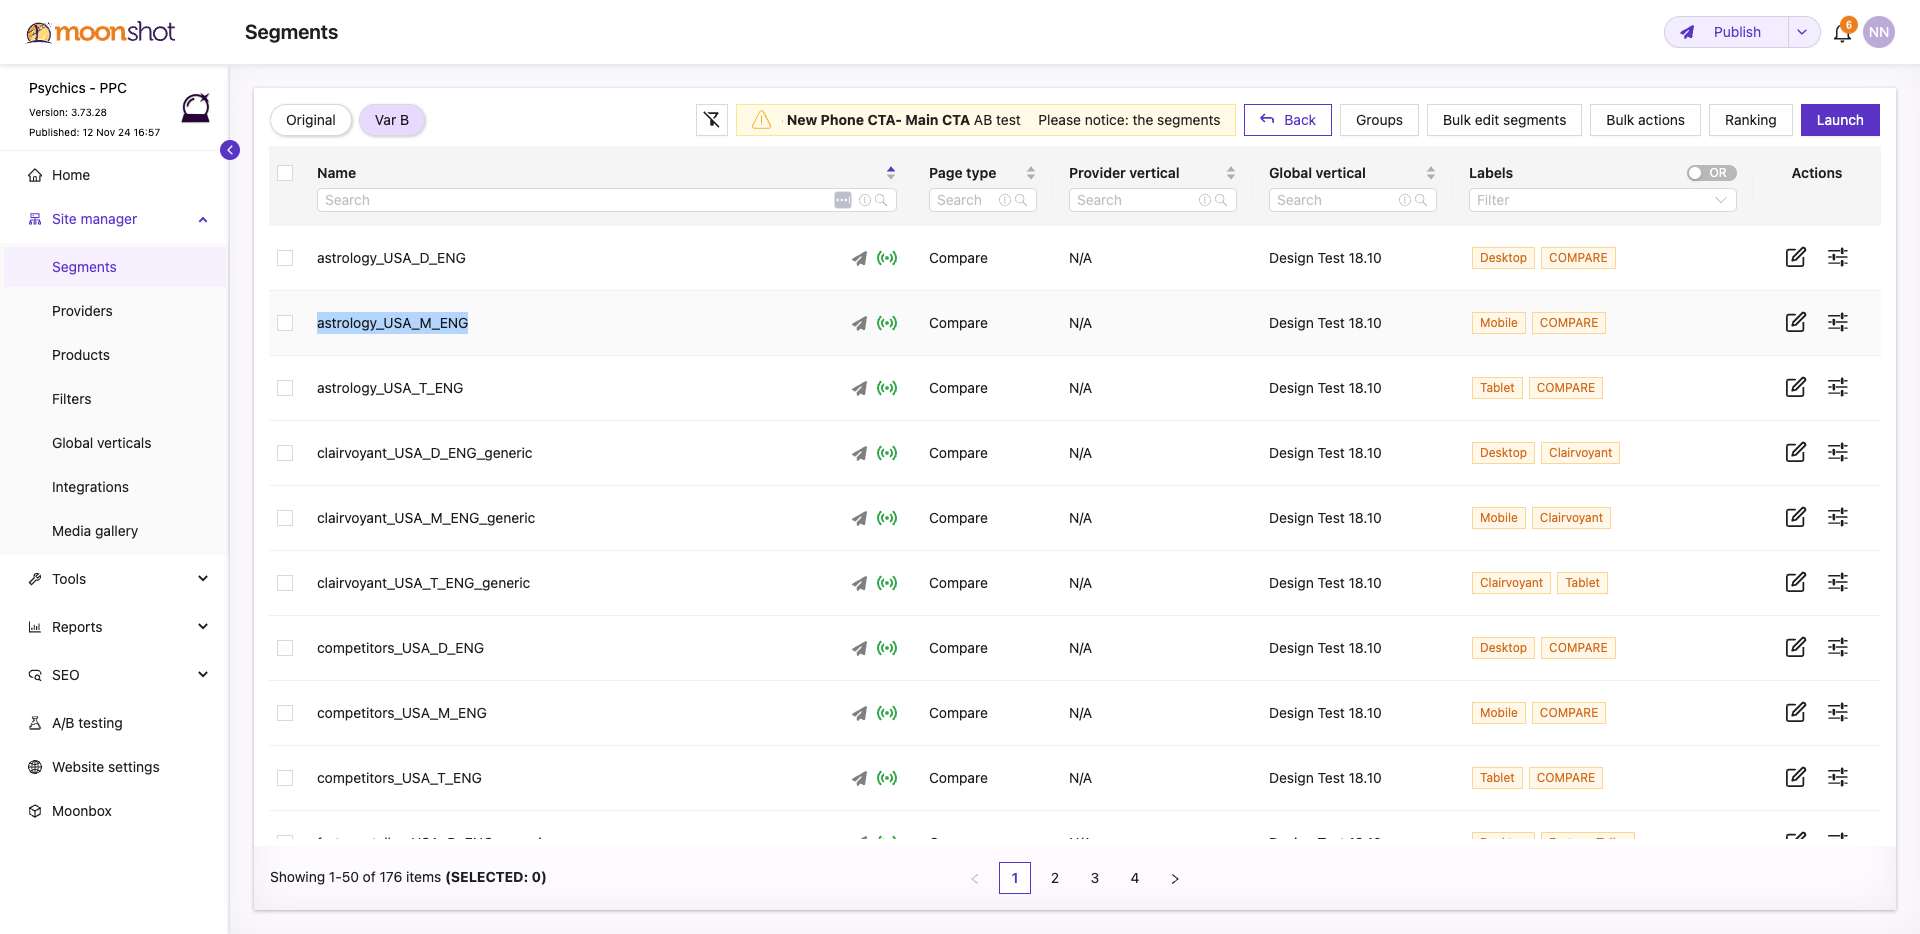This screenshot has width=1920, height=934.
Task: Check the clairvoyant_USA_D_ENG_generic row checkbox
Action: click(x=285, y=453)
